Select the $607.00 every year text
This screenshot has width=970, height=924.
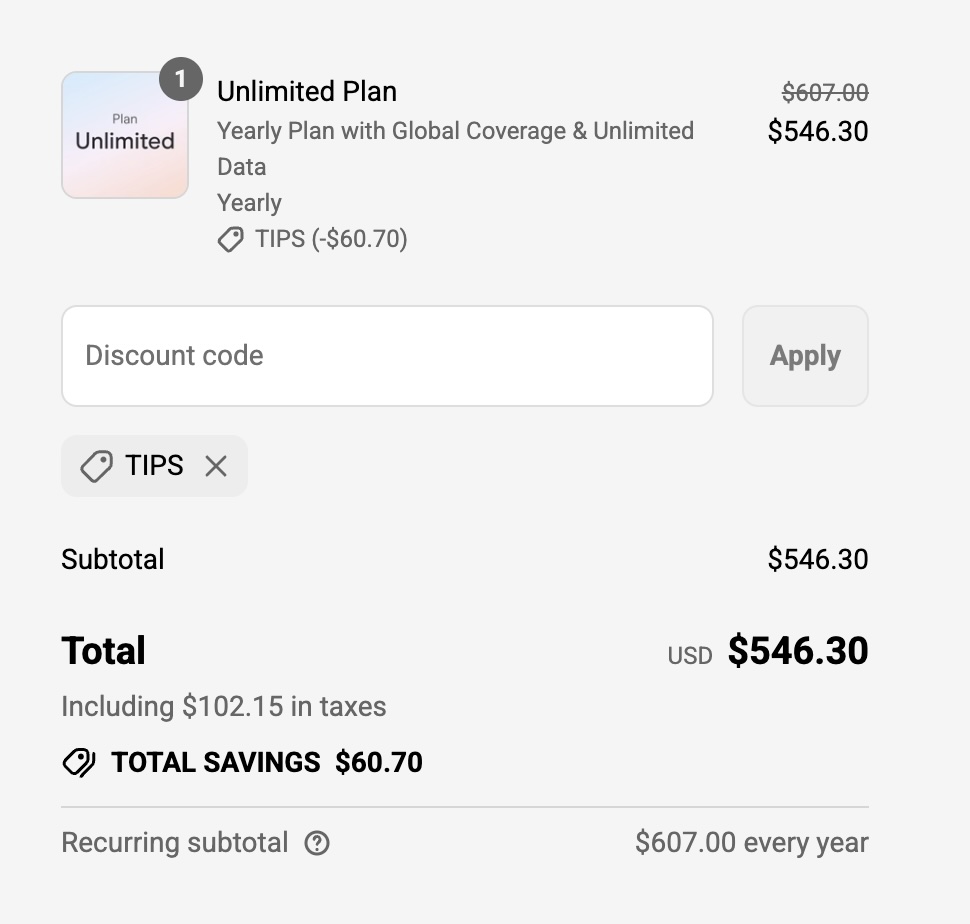[x=752, y=842]
